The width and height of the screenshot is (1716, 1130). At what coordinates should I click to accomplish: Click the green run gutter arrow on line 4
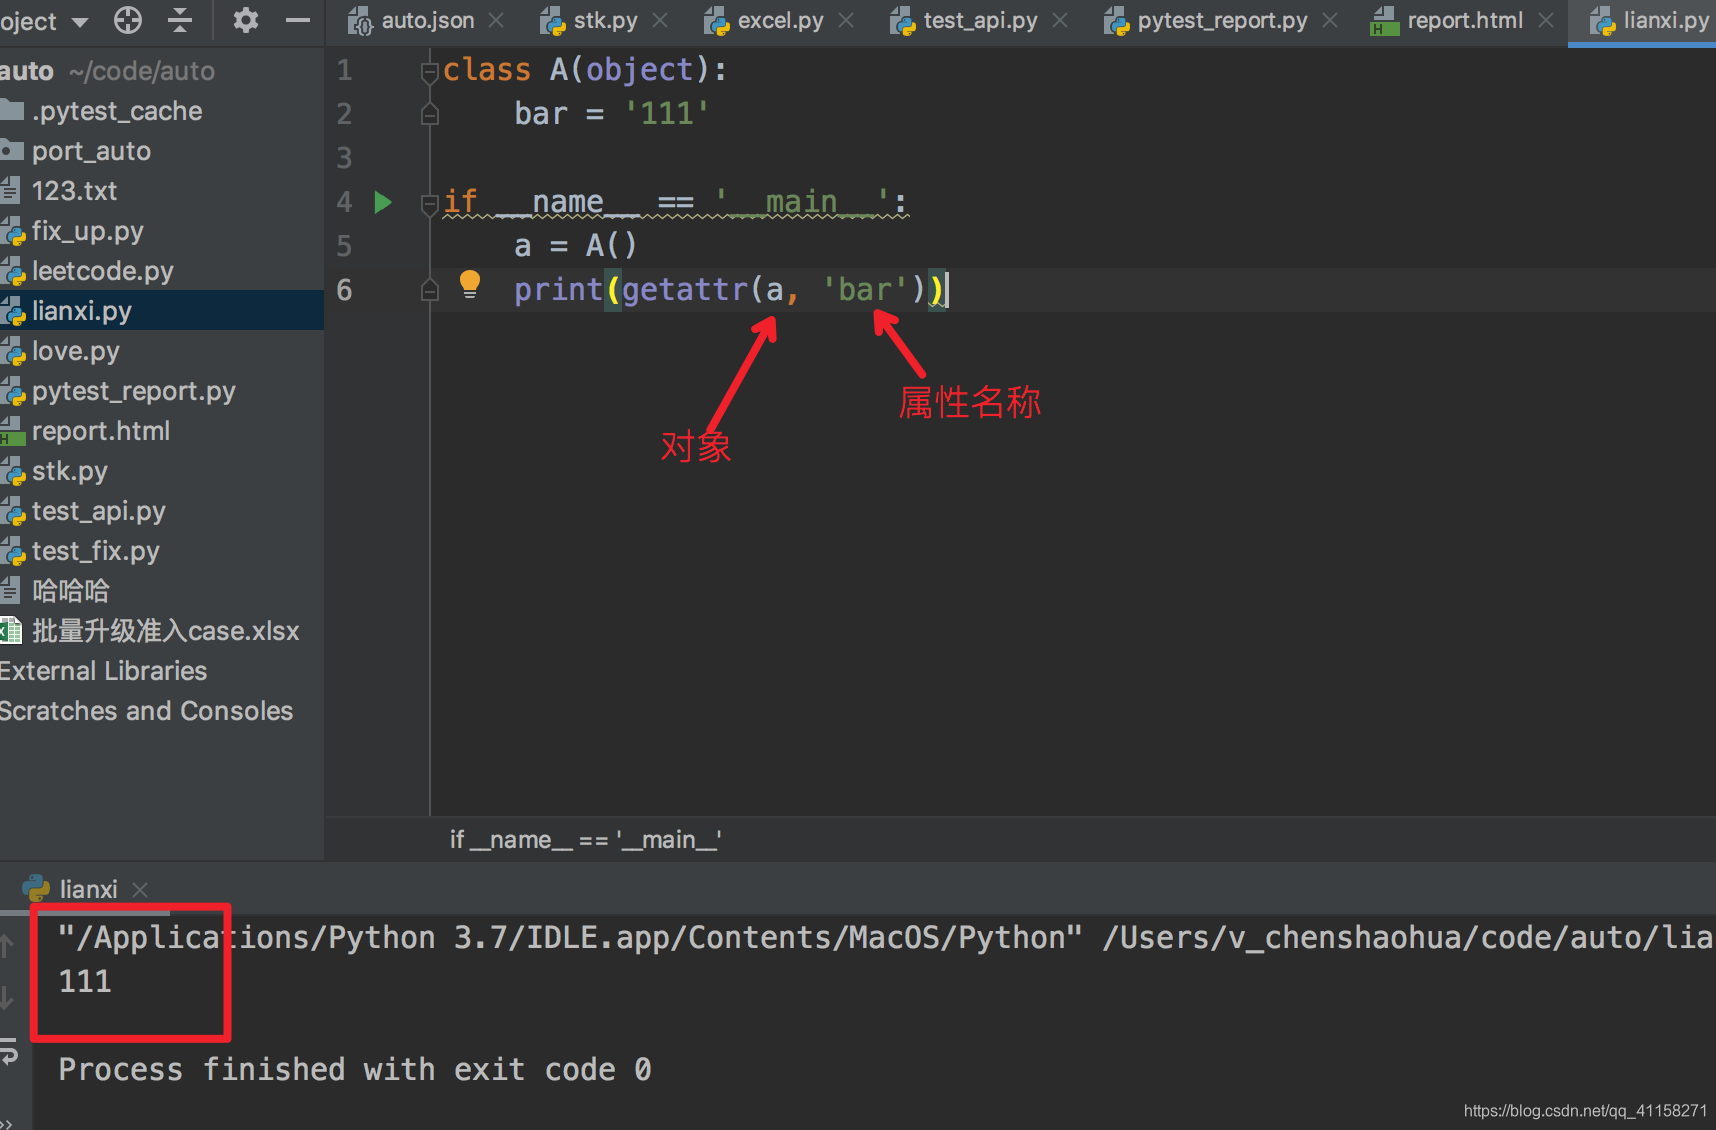coord(383,203)
